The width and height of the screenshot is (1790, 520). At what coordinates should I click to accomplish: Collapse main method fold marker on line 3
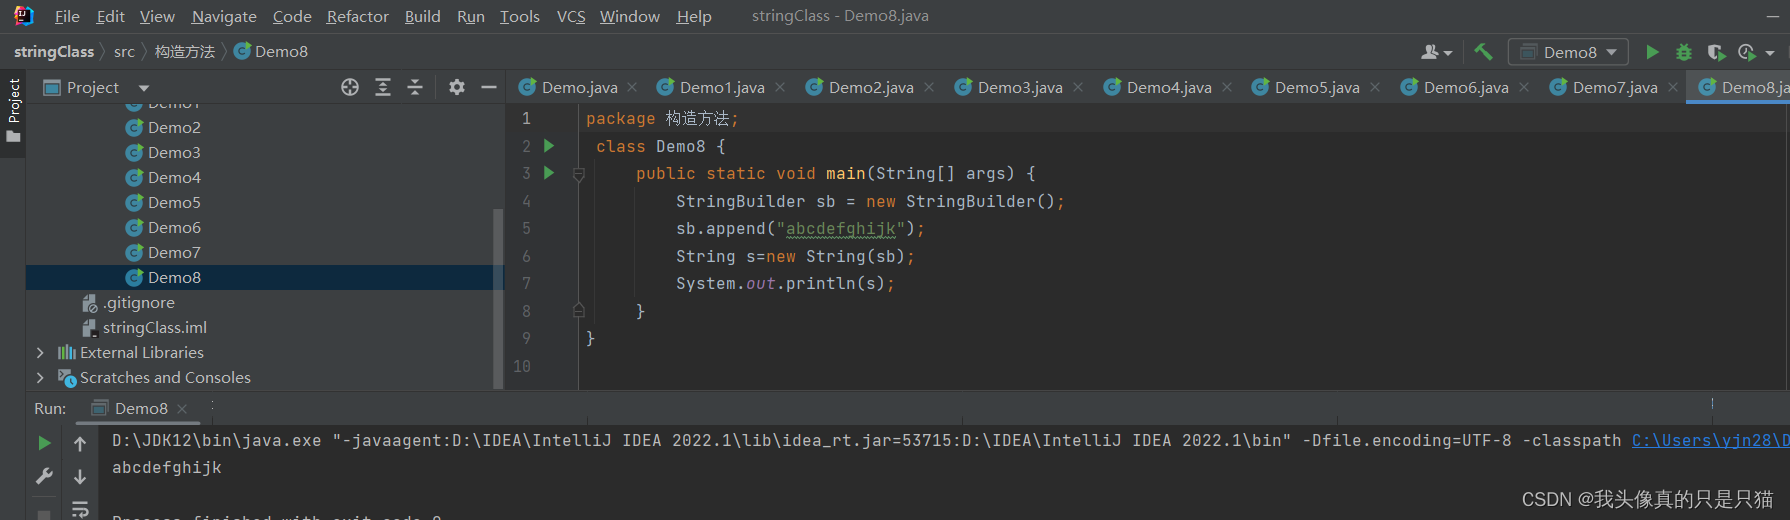(x=578, y=174)
